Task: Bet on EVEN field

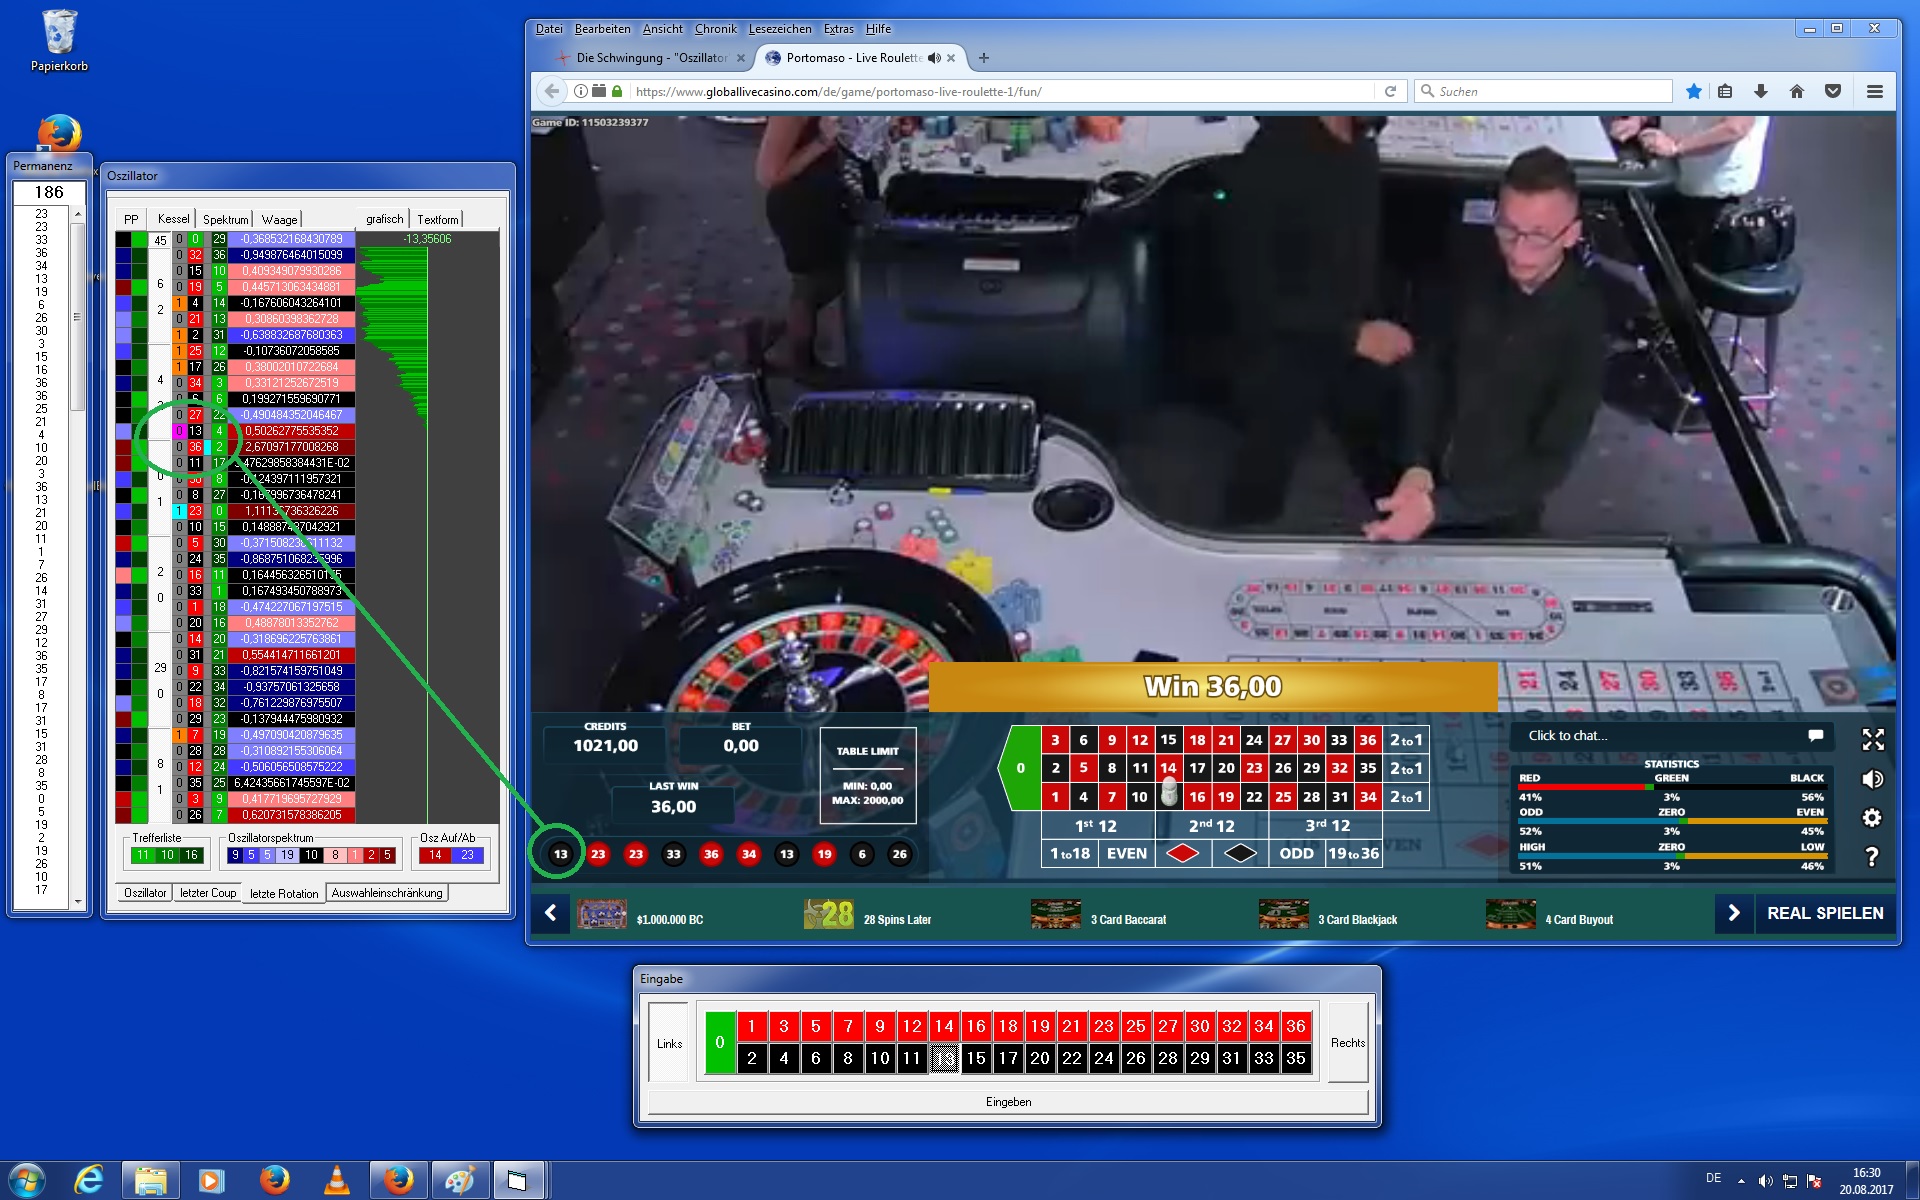Action: click(1126, 853)
